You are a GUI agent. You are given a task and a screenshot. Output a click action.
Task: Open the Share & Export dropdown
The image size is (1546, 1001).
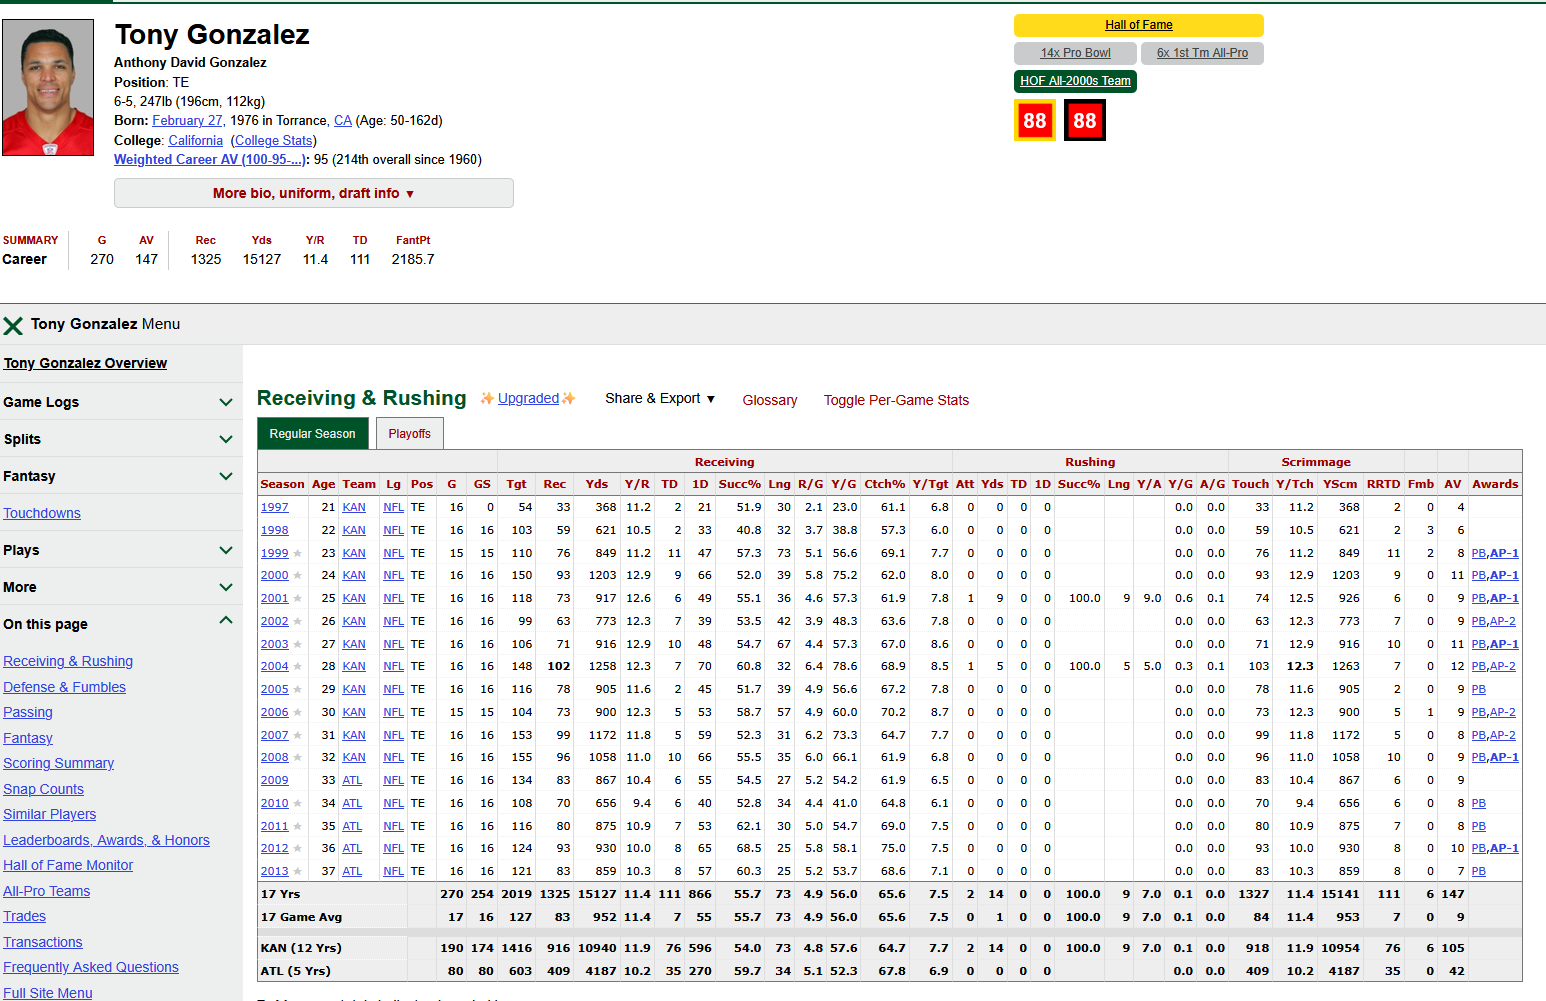[660, 398]
